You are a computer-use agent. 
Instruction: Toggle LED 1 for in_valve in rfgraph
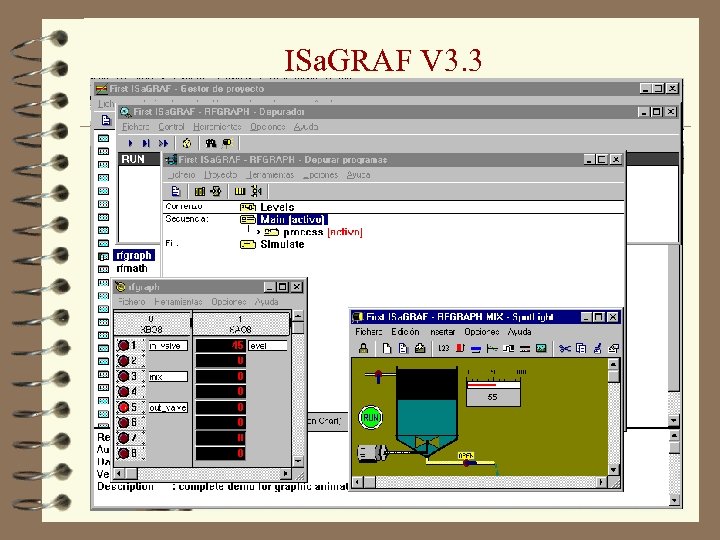click(x=123, y=345)
